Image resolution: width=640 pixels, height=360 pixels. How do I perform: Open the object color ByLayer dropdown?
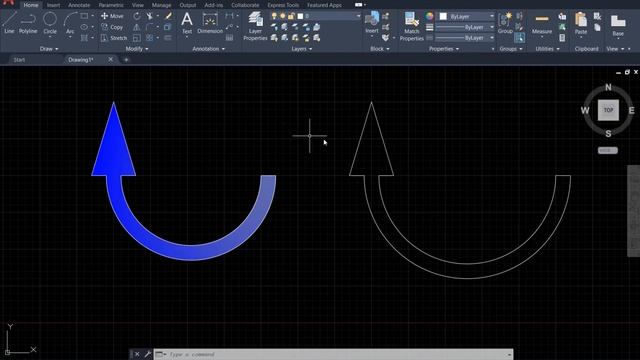492,16
